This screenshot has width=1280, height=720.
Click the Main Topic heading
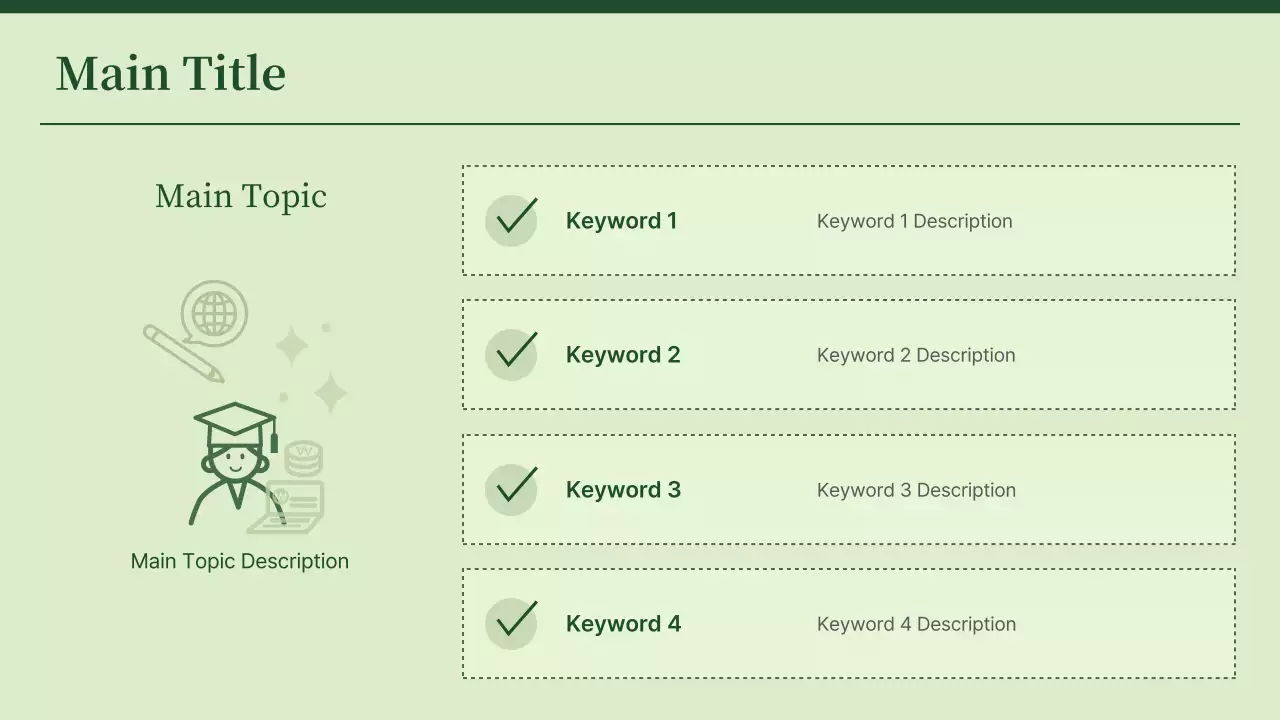point(241,196)
